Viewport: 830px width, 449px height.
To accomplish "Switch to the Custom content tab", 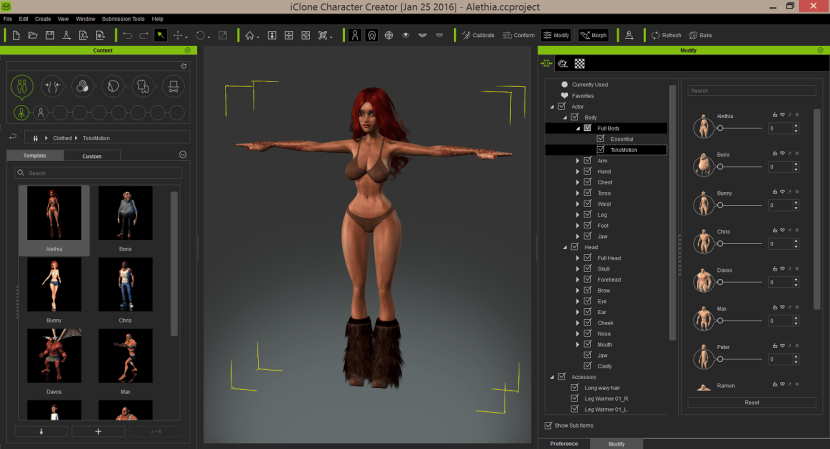I will pyautogui.click(x=91, y=156).
